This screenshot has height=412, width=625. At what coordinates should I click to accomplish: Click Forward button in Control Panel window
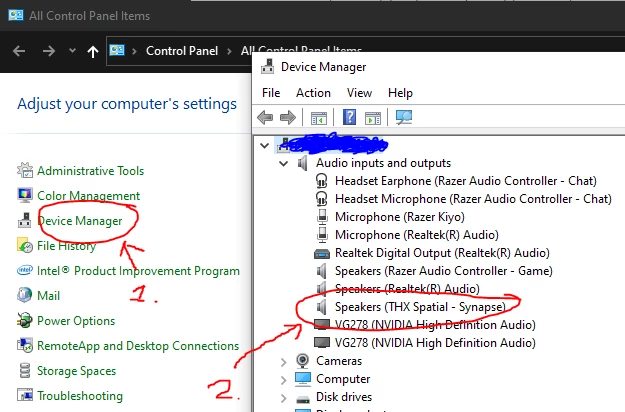tap(49, 51)
